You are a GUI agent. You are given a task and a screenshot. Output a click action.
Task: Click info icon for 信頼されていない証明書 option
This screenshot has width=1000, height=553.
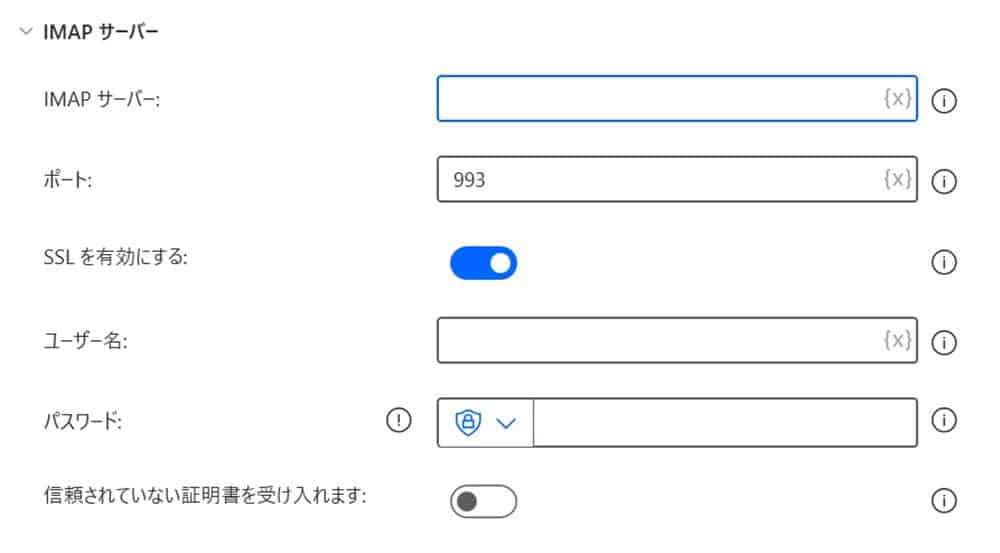pos(944,501)
